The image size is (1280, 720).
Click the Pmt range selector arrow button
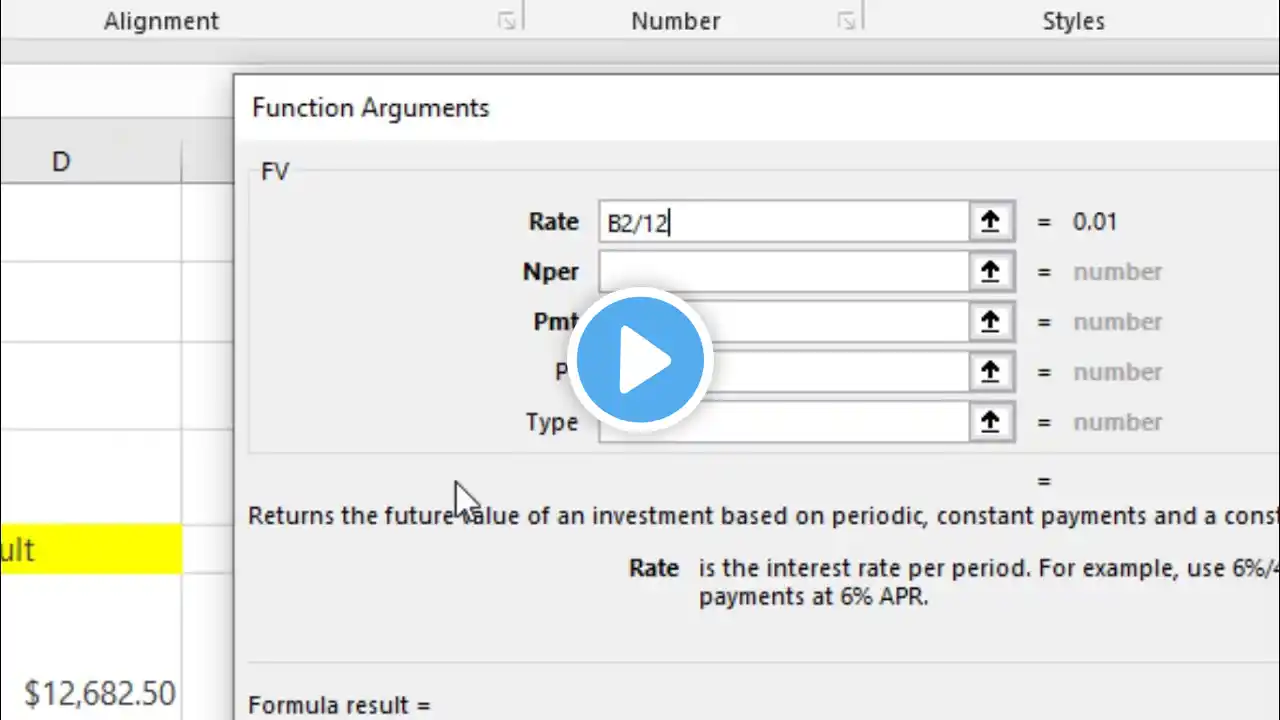(x=990, y=322)
